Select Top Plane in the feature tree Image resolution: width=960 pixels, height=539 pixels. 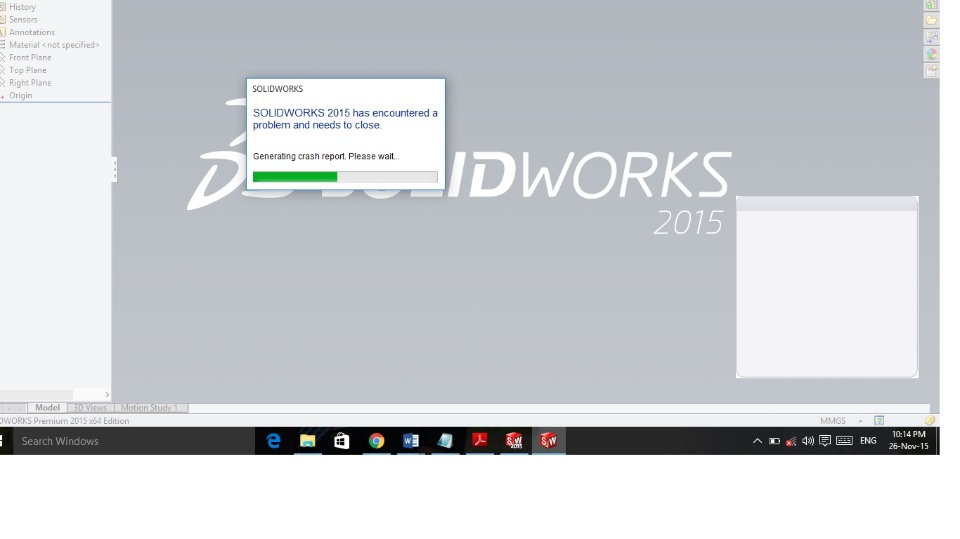tap(28, 70)
